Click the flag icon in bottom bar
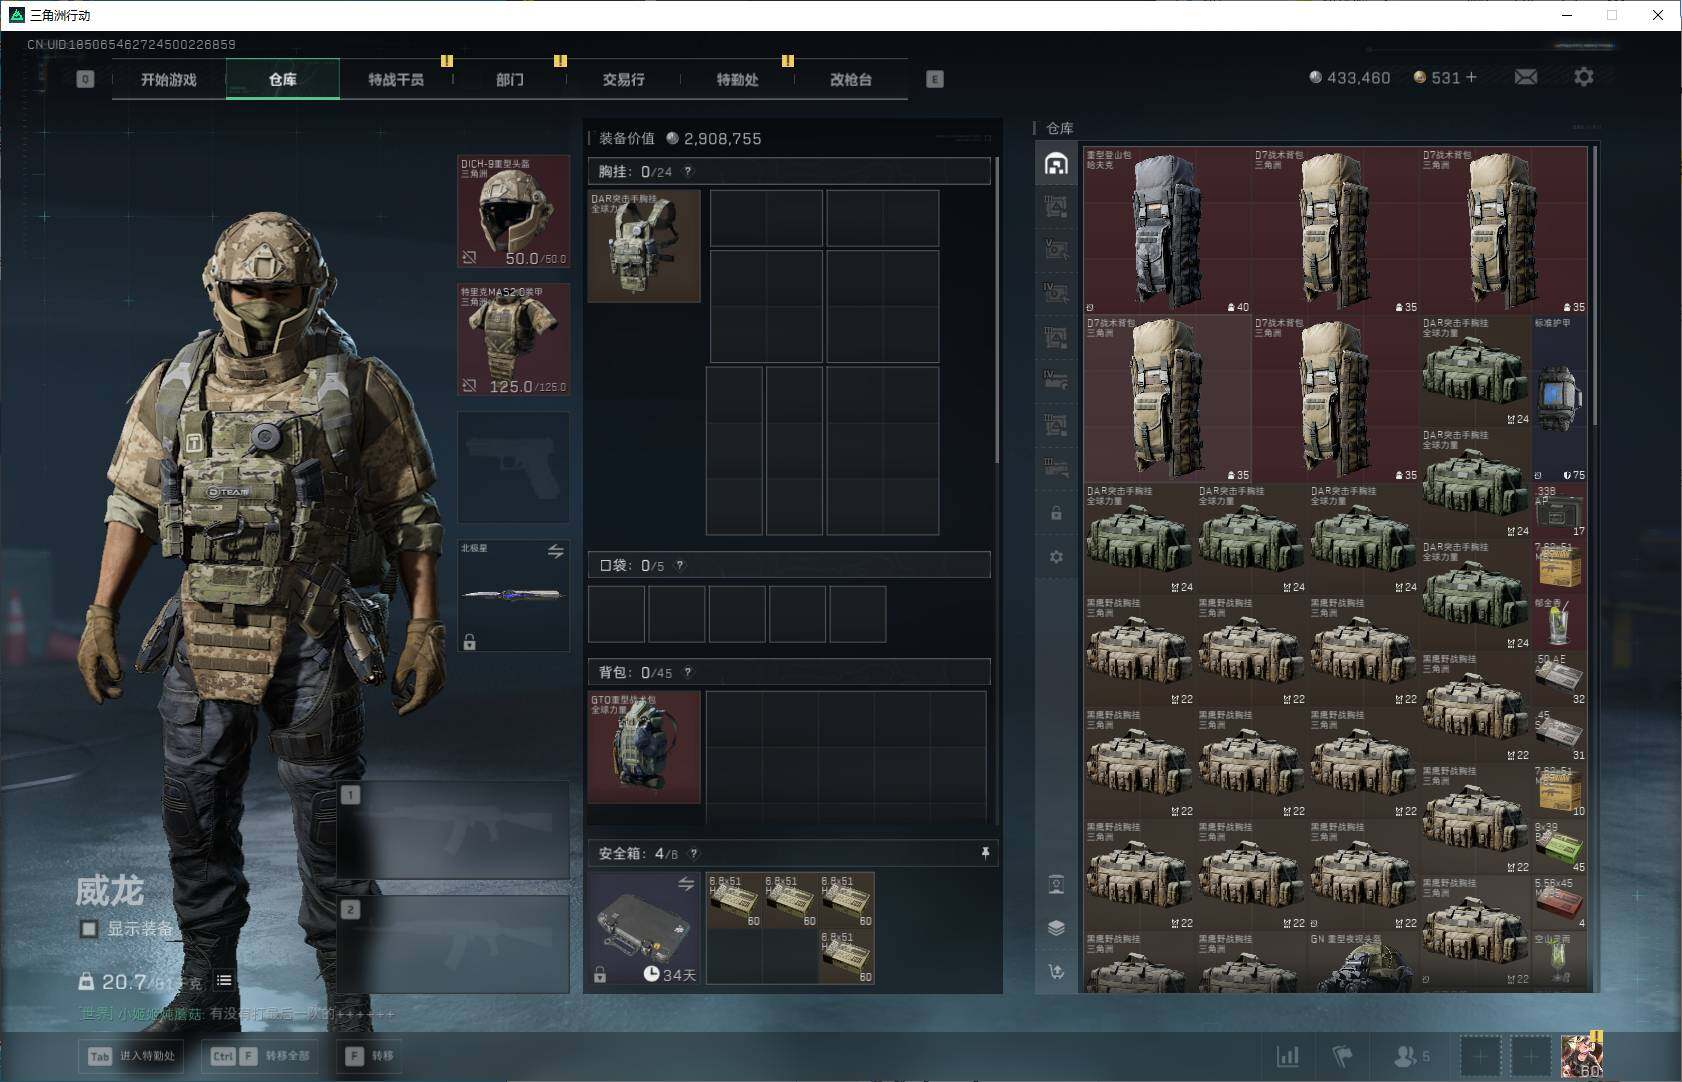 [x=1343, y=1056]
